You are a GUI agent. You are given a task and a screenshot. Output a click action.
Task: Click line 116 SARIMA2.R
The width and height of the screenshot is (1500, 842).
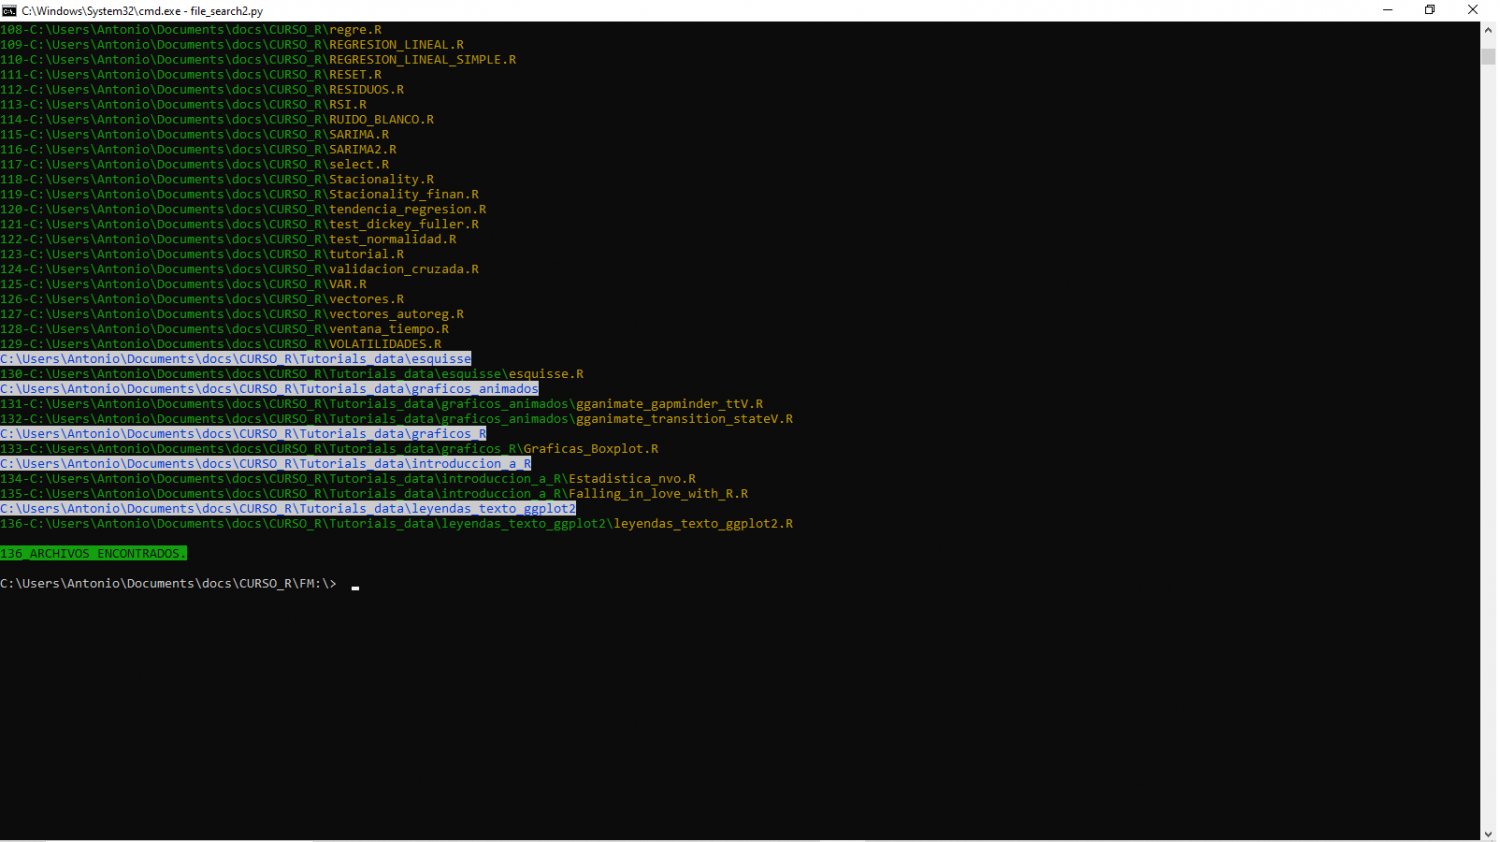tap(198, 150)
